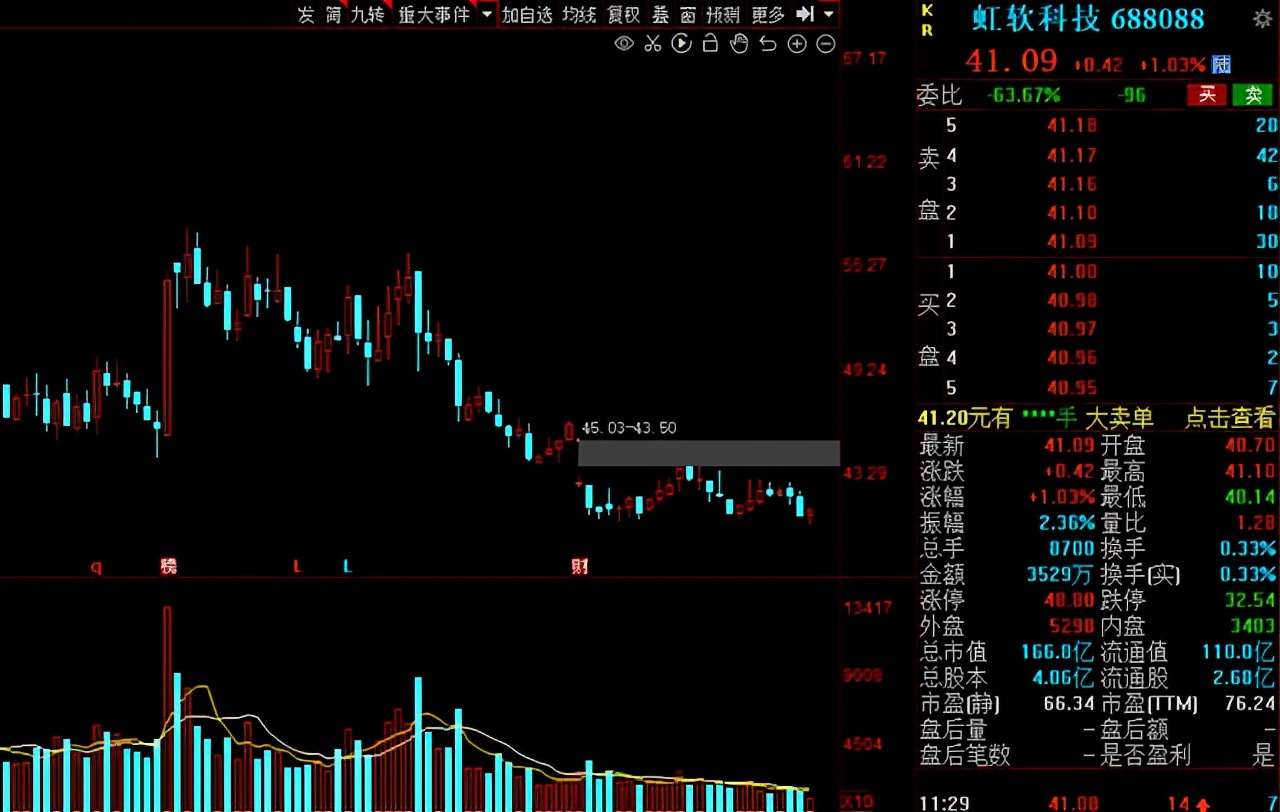
Task: Click the current price 41.09 in header
Action: pos(1011,61)
